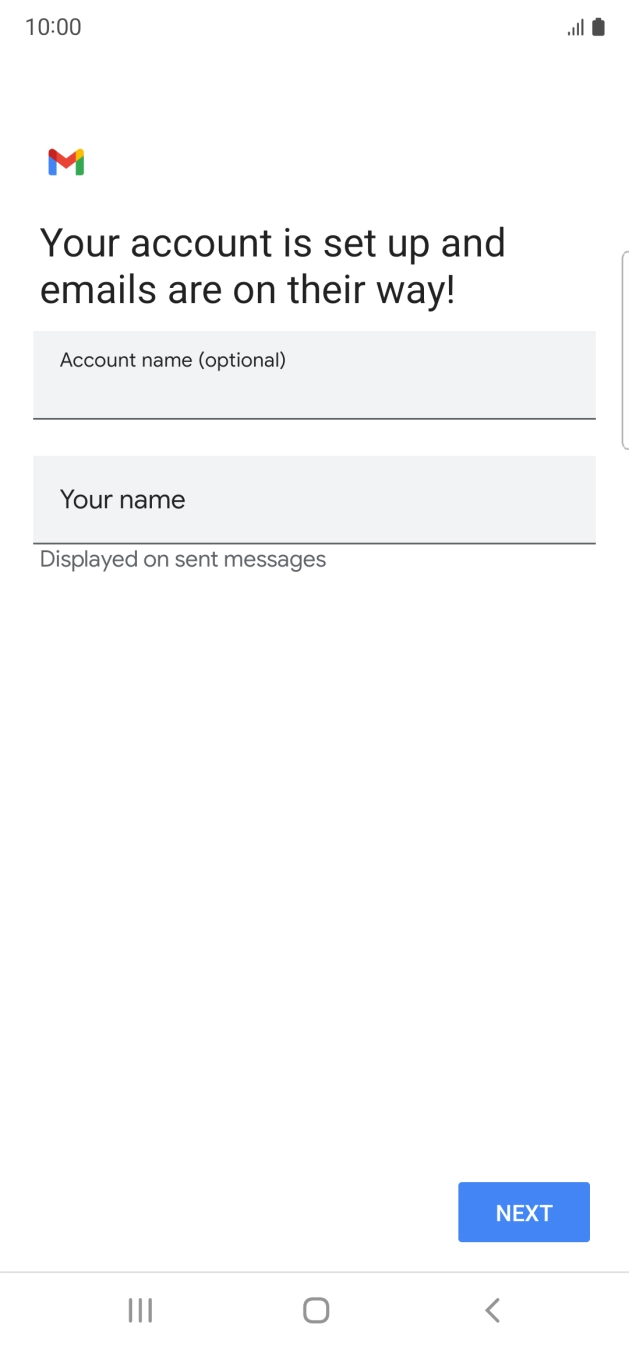This screenshot has height=1350, width=629.
Task: Click the Gmail logo icon
Action: 64,161
